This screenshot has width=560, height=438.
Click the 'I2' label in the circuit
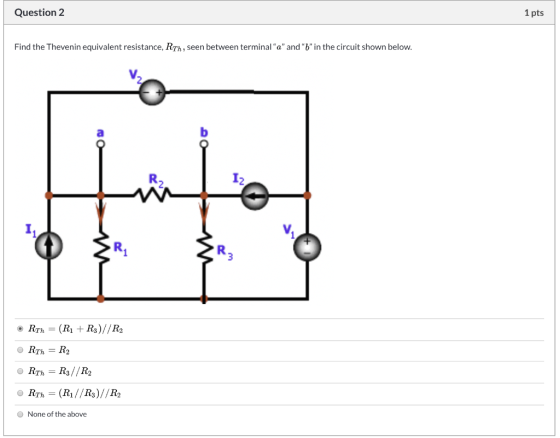239,179
